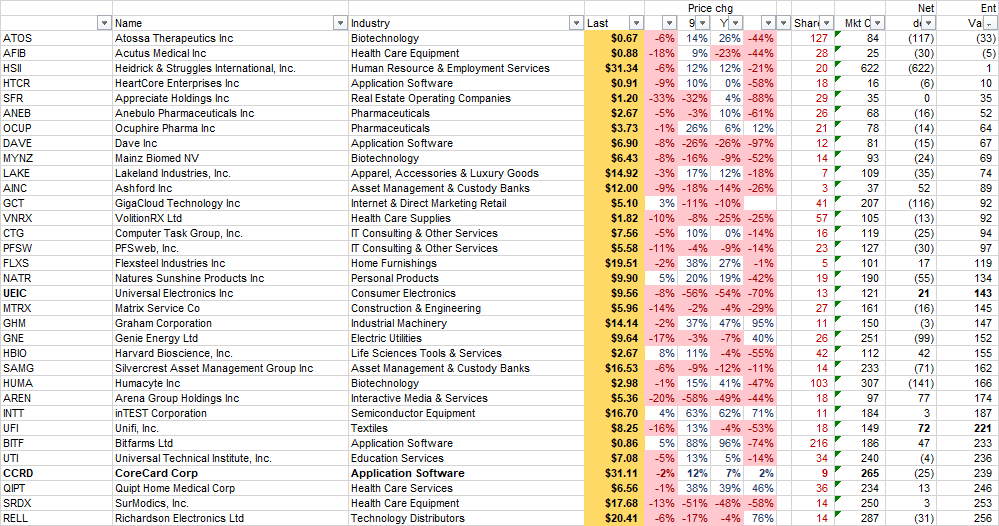Viewport: 999px width, 526px height.
Task: Select the bold UEIC ticker cell
Action: click(x=57, y=293)
